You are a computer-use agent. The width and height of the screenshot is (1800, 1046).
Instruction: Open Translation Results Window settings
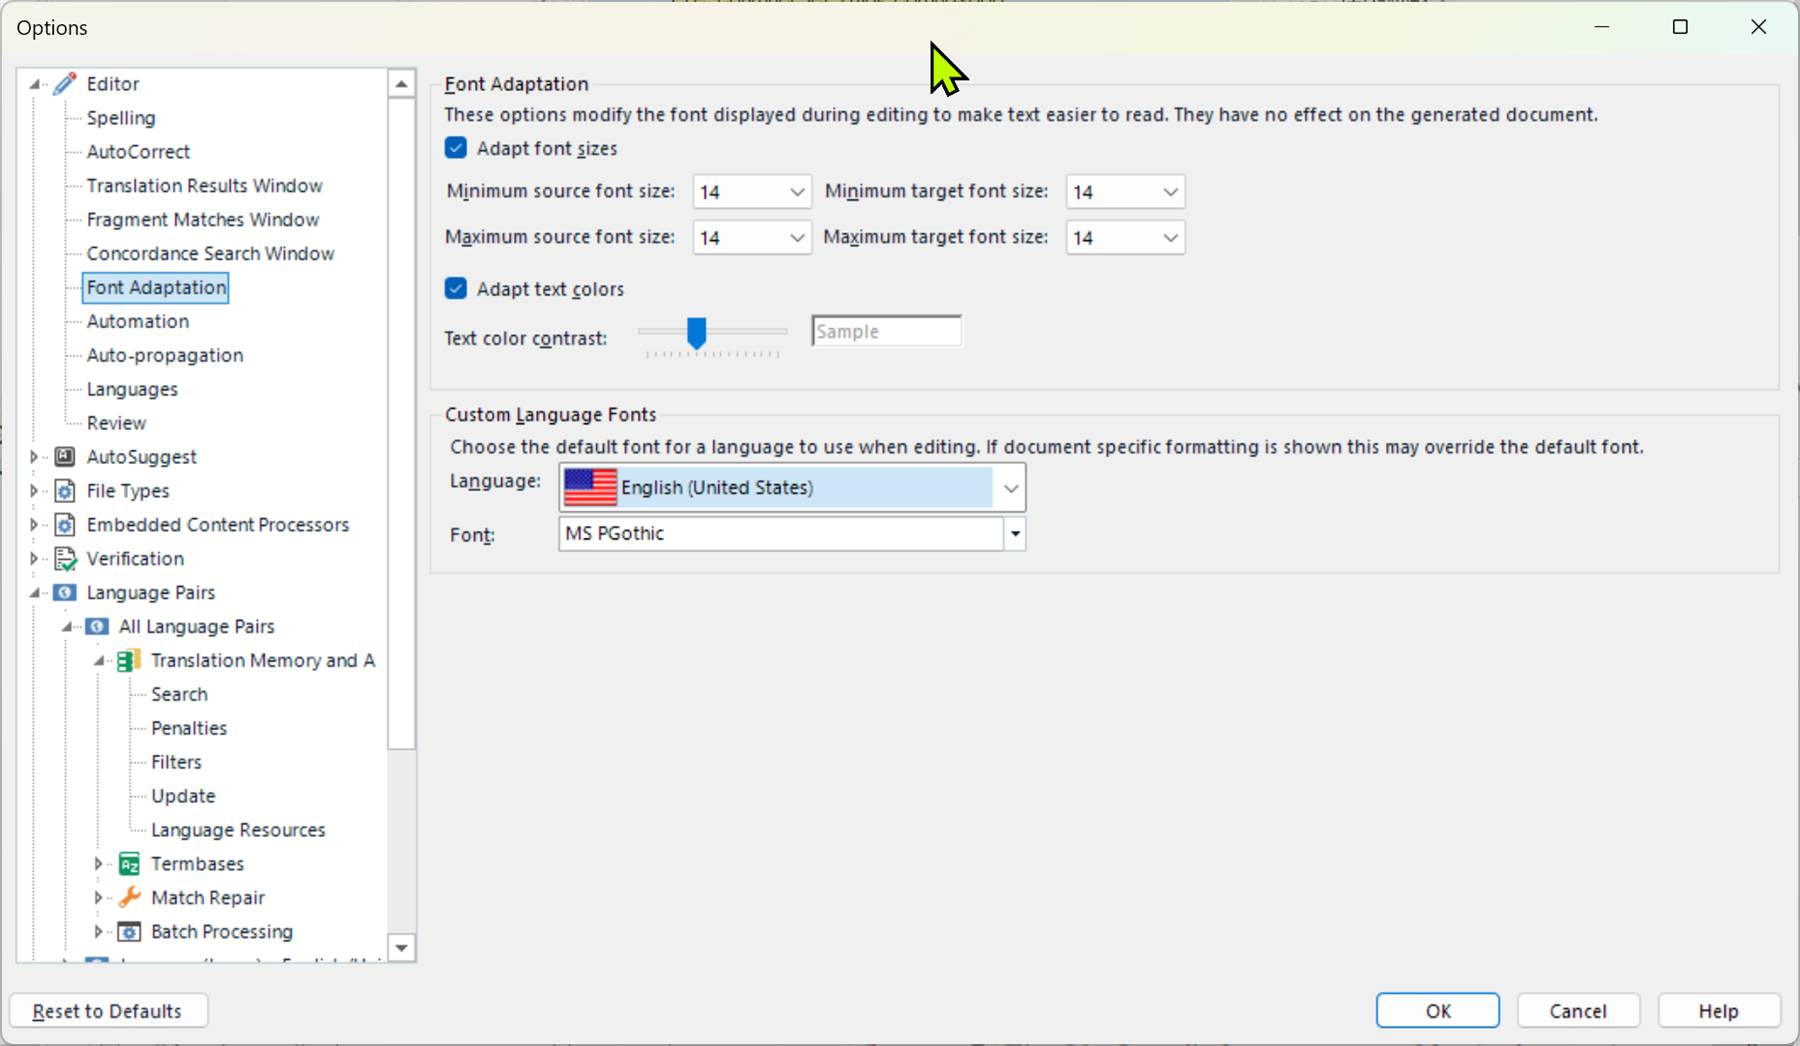click(x=204, y=186)
